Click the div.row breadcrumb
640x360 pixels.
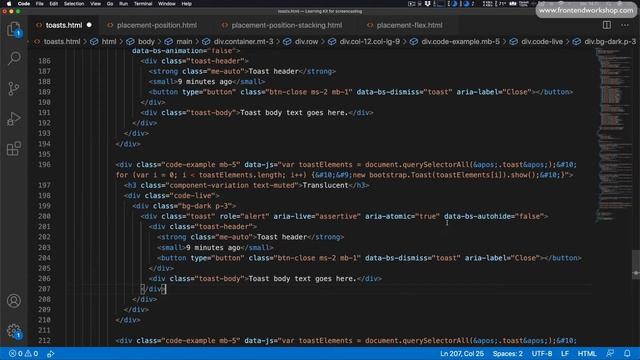(307, 41)
